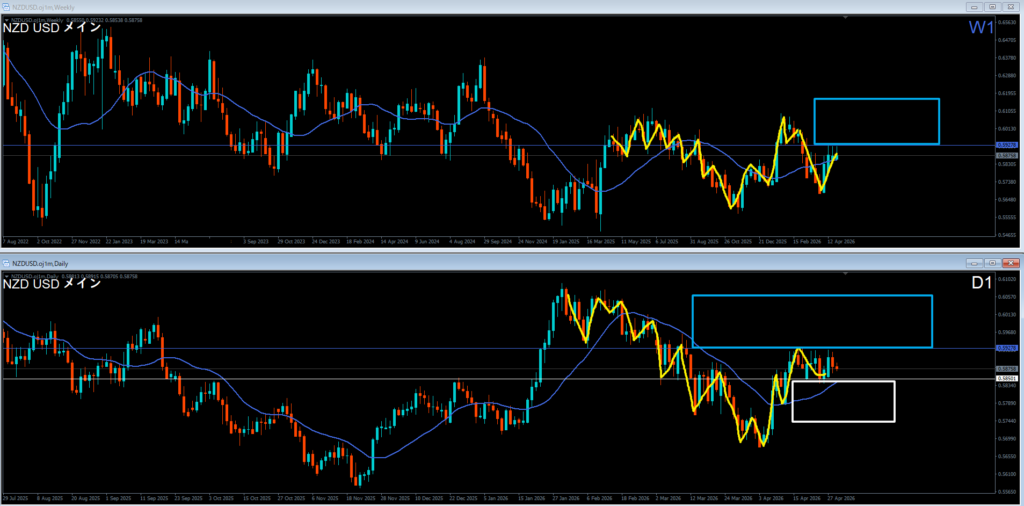The width and height of the screenshot is (1024, 506).
Task: Select the blue rectangle on daily chart
Action: pyautogui.click(x=811, y=296)
